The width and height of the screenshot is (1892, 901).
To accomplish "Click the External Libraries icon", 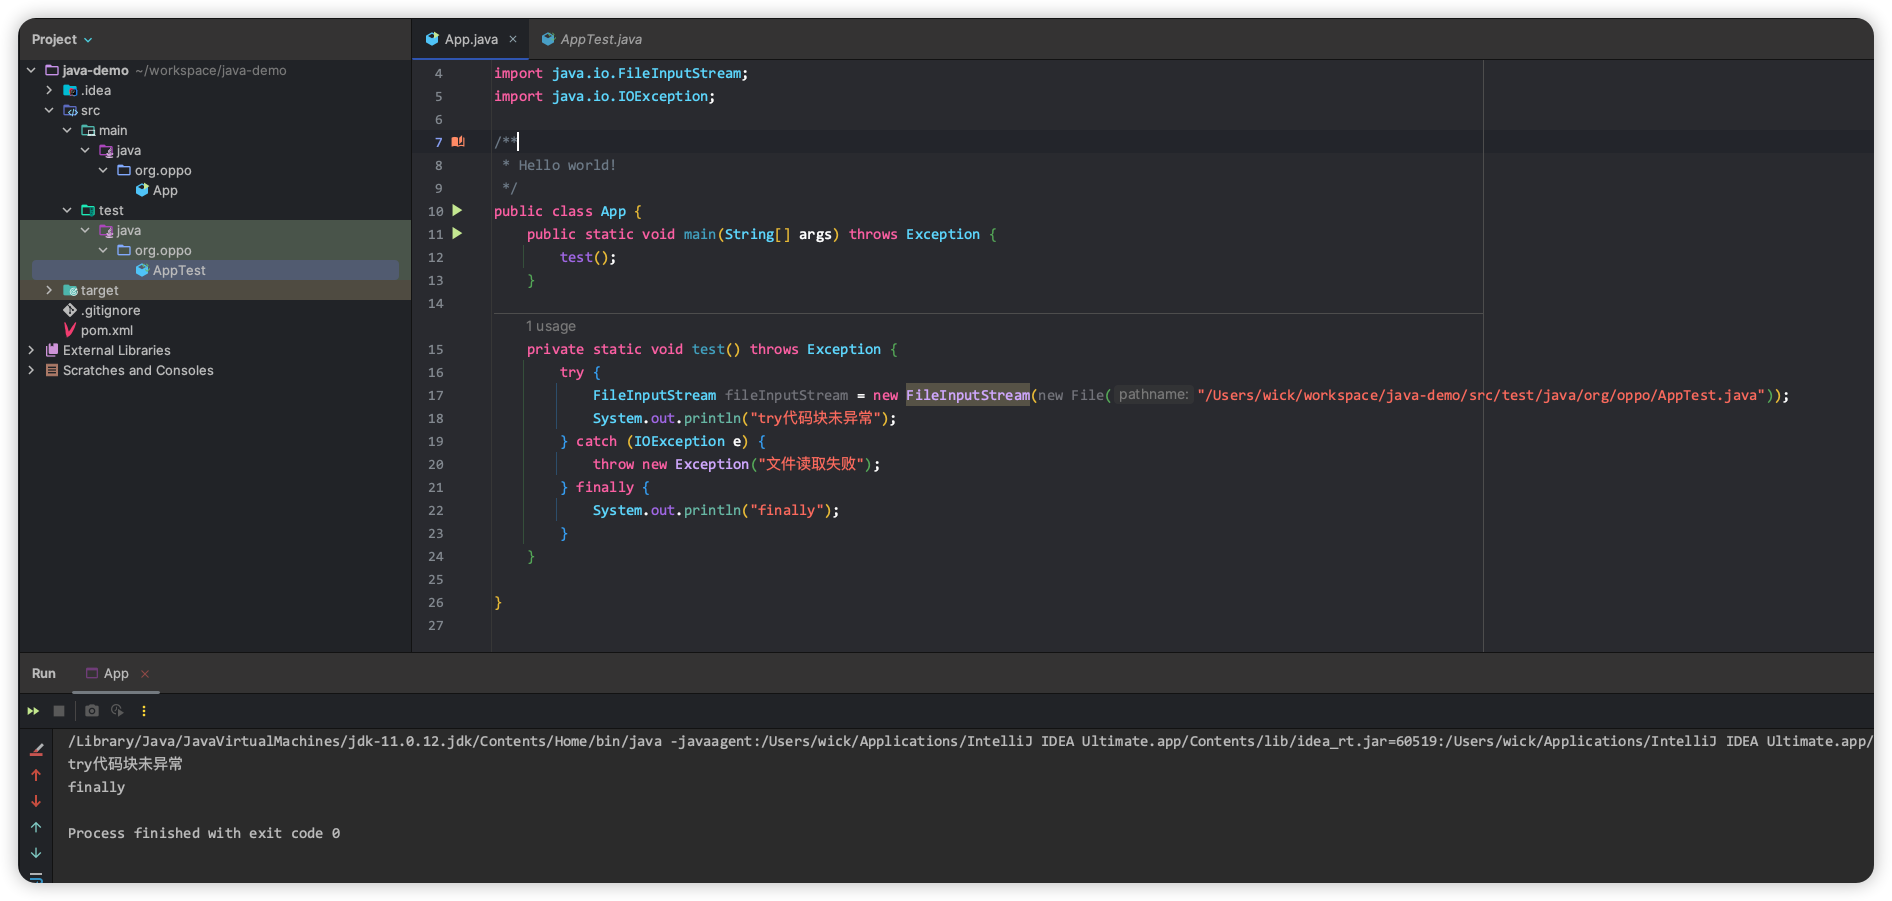I will pos(52,350).
